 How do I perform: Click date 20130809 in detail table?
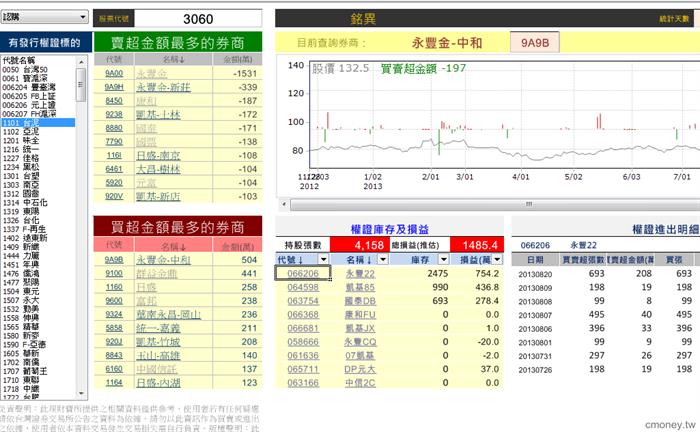click(535, 288)
